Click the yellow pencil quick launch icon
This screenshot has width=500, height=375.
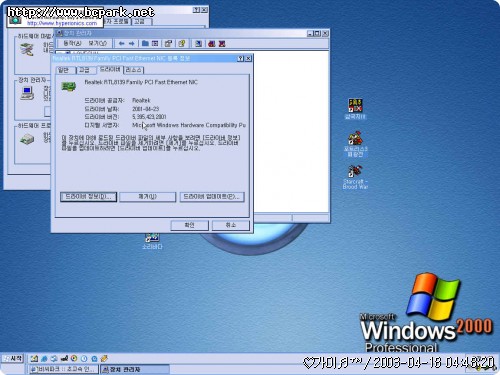tap(104, 359)
